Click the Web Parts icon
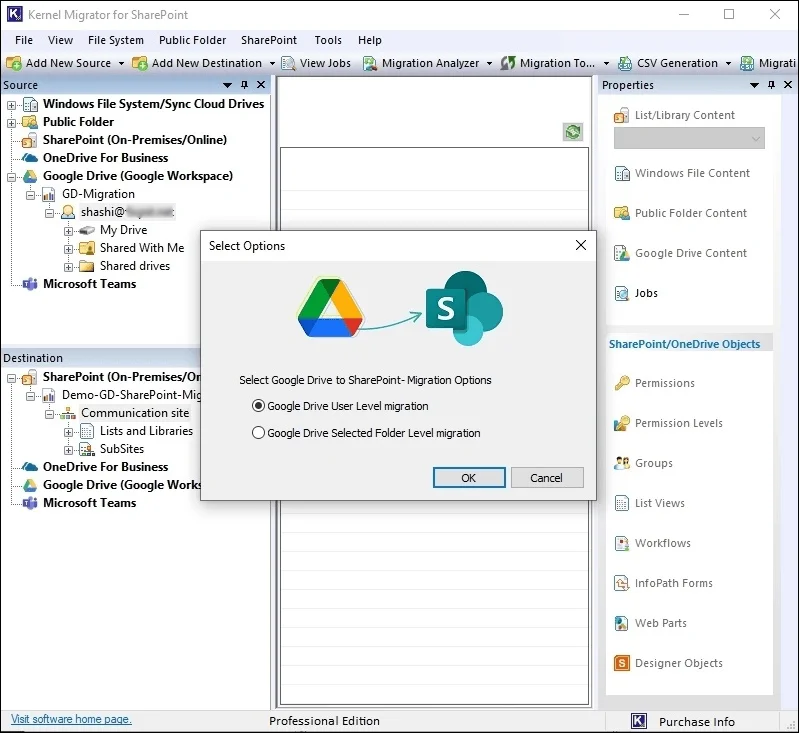The width and height of the screenshot is (799, 733). [622, 623]
